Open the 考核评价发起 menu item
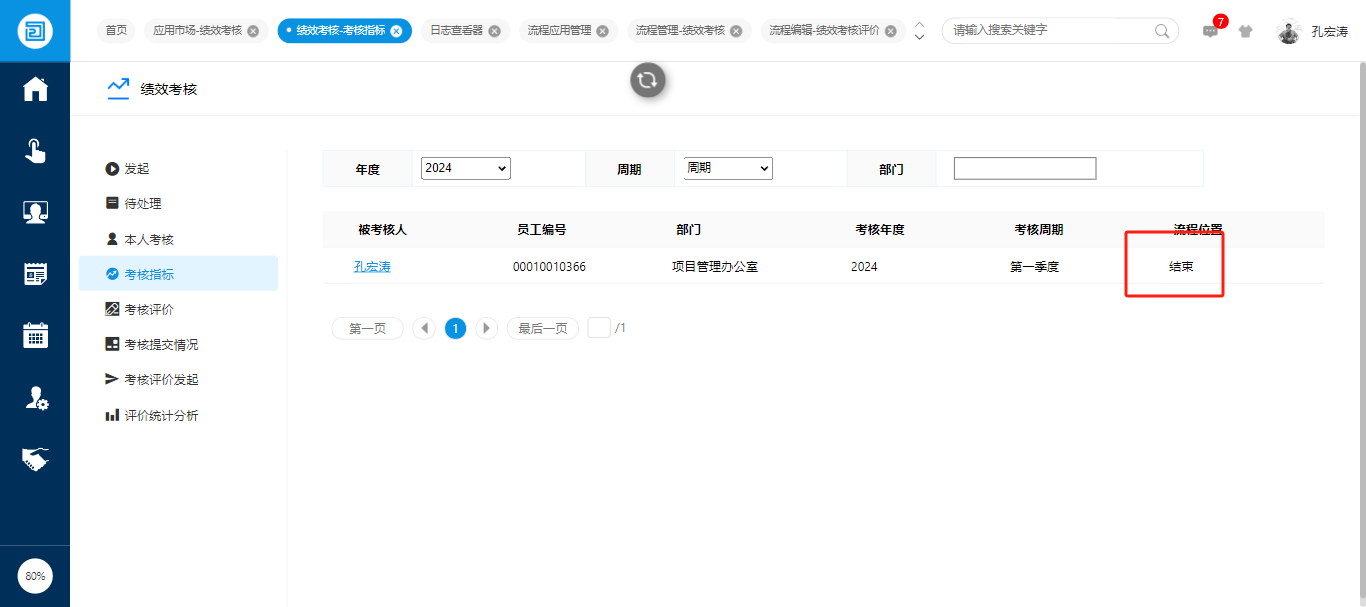Image resolution: width=1366 pixels, height=607 pixels. pyautogui.click(x=178, y=380)
